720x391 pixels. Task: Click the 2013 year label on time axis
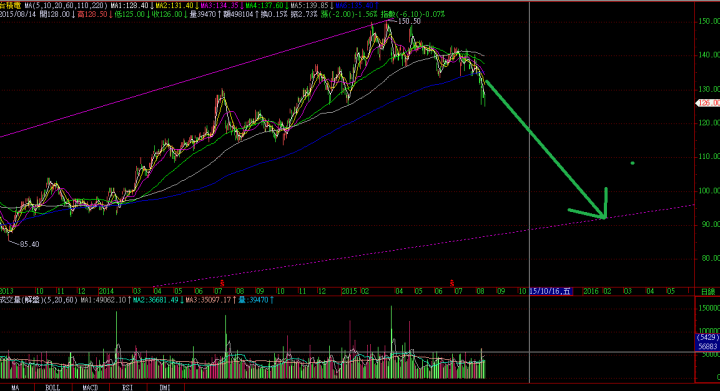click(6, 291)
